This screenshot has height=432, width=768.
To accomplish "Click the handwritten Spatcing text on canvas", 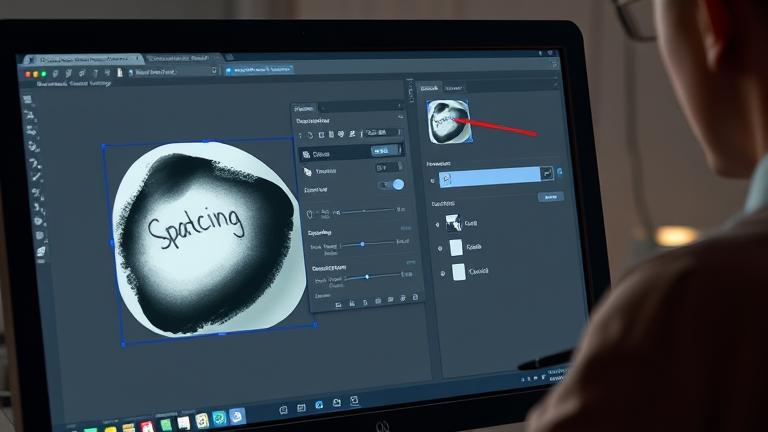I will pos(196,227).
